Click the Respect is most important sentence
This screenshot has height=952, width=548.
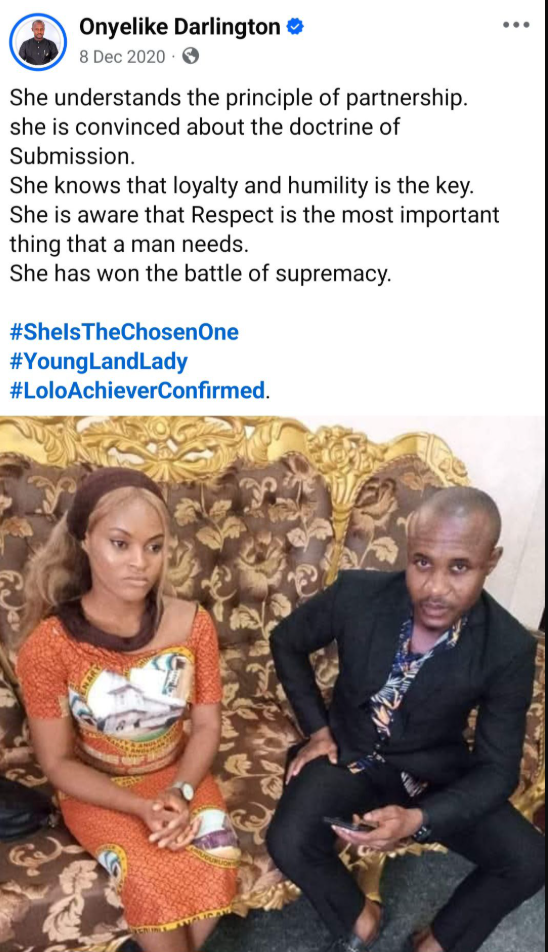254,230
